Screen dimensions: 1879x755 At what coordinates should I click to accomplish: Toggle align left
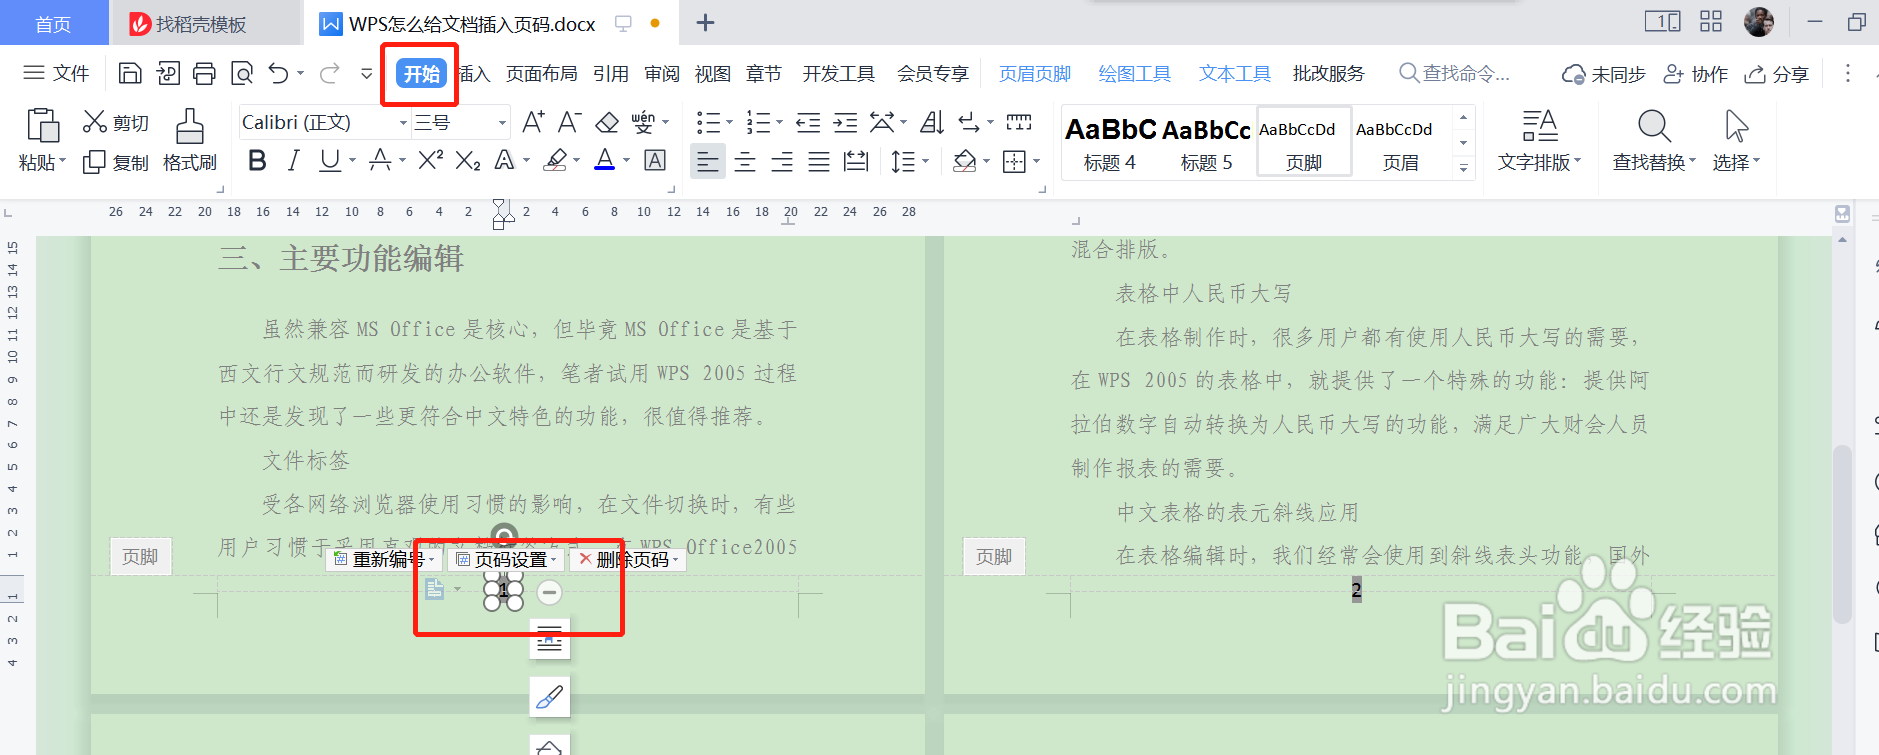(x=708, y=161)
